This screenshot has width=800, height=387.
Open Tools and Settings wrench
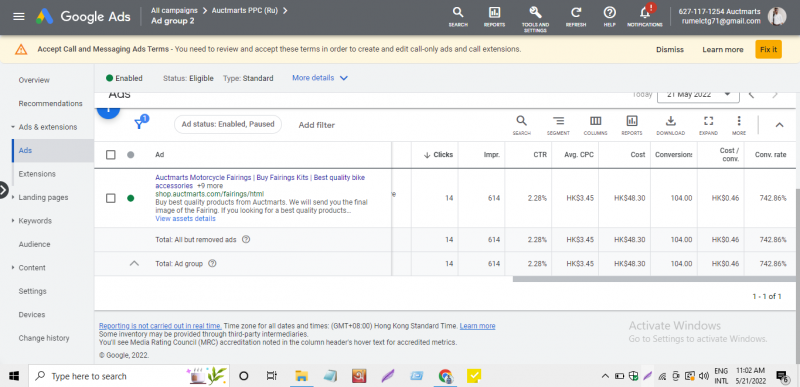pyautogui.click(x=535, y=19)
